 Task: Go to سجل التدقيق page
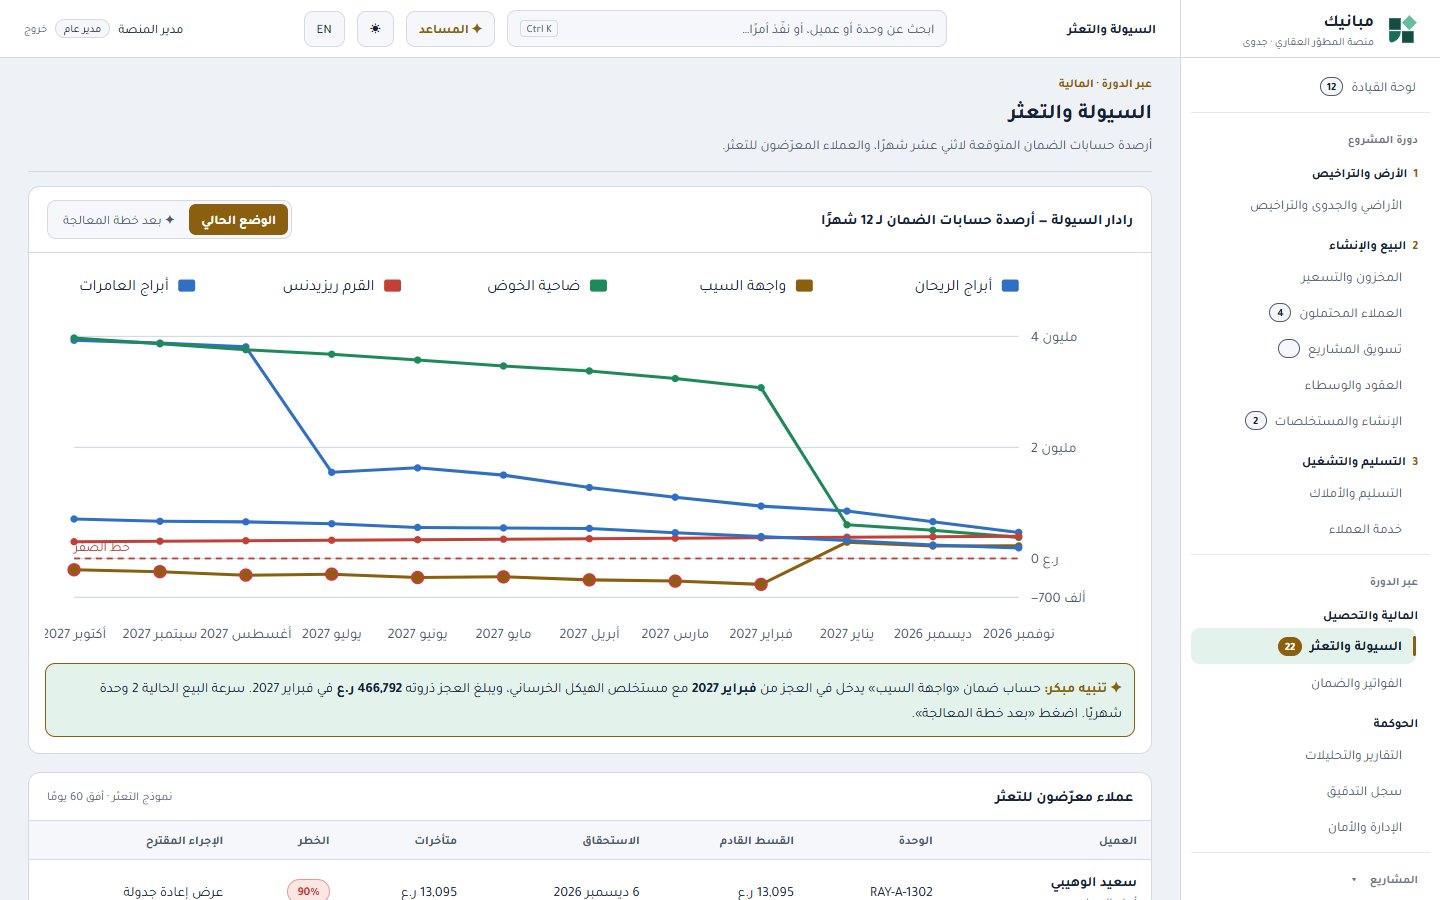pos(1305,791)
